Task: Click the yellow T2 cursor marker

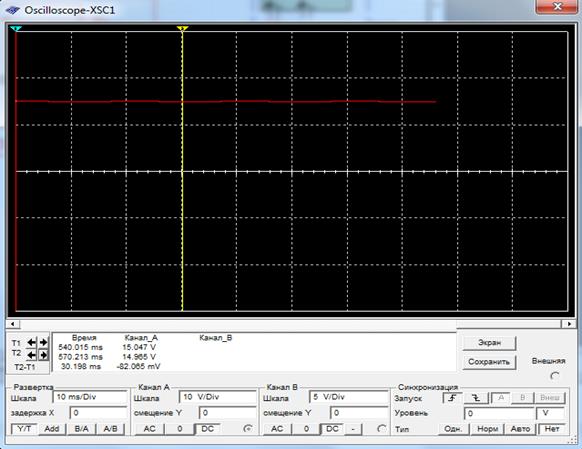Action: (182, 28)
